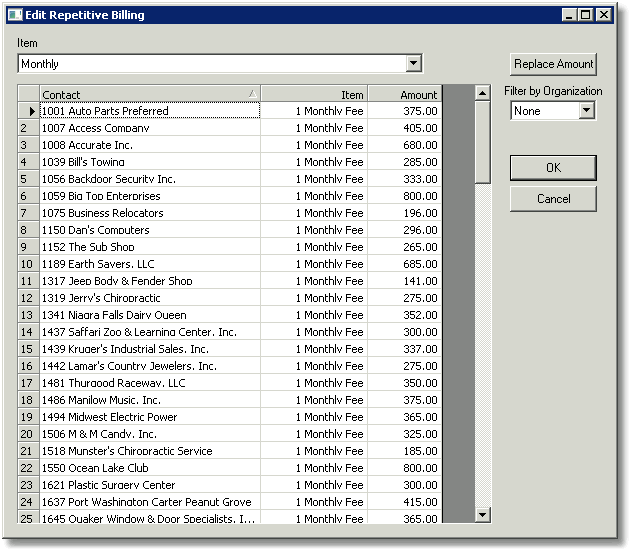Click the Replace Amount button

pos(553,64)
